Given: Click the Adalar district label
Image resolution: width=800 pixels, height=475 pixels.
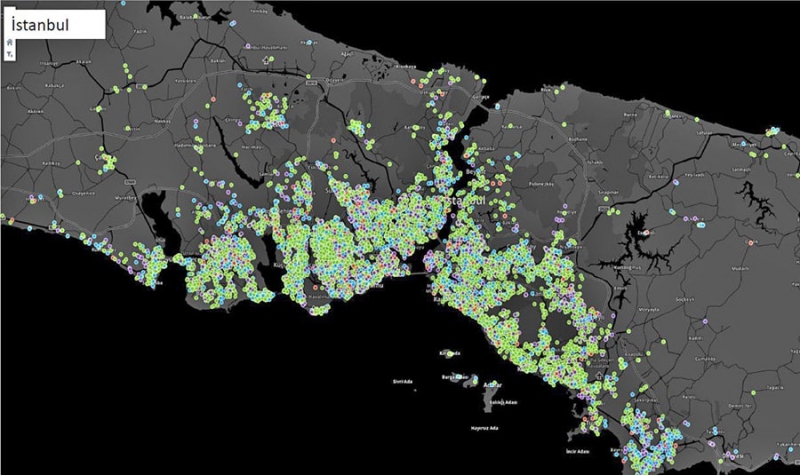Looking at the screenshot, I should point(491,384).
